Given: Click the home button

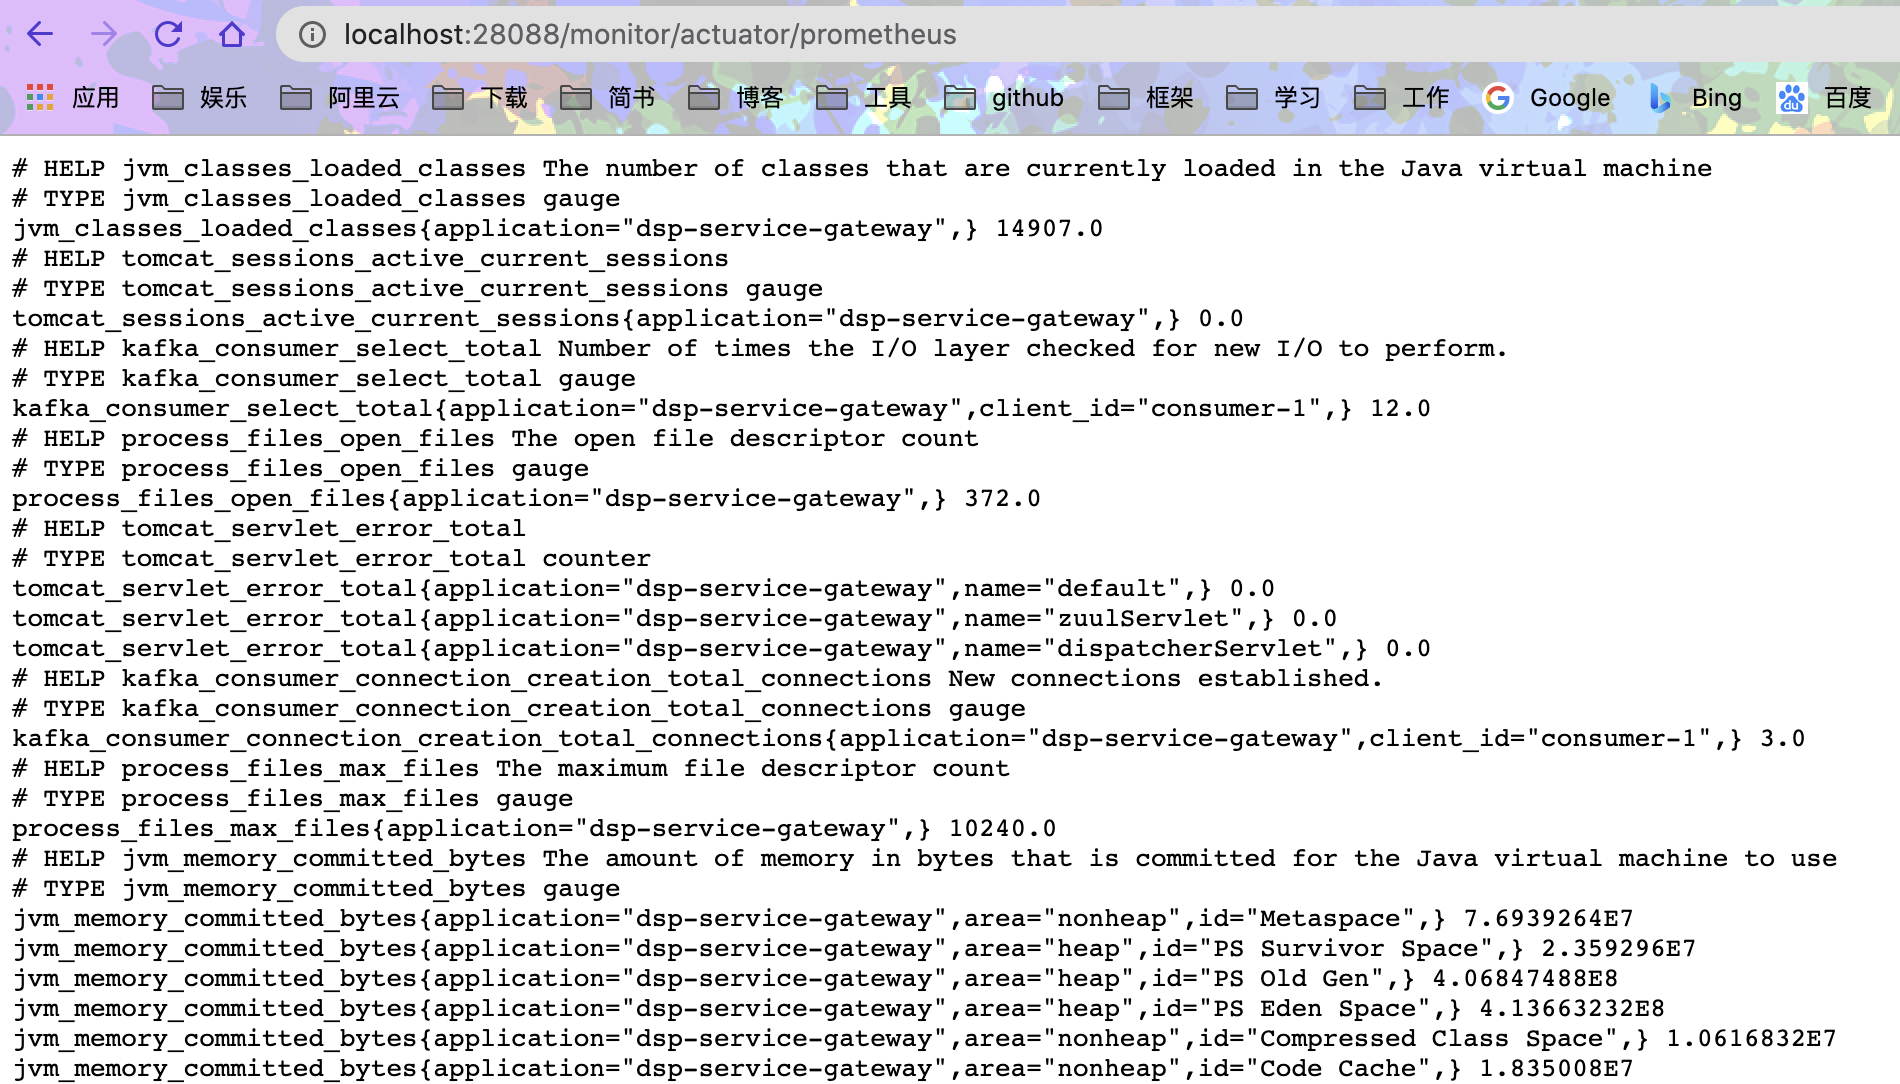Looking at the screenshot, I should point(229,33).
